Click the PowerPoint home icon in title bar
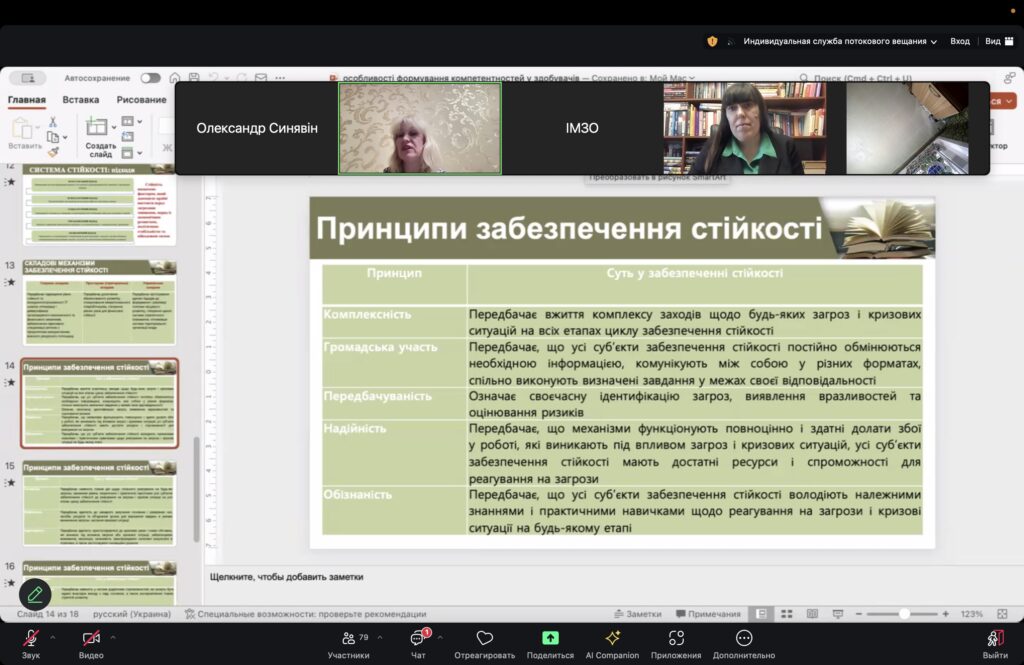This screenshot has width=1024, height=665. 175,78
